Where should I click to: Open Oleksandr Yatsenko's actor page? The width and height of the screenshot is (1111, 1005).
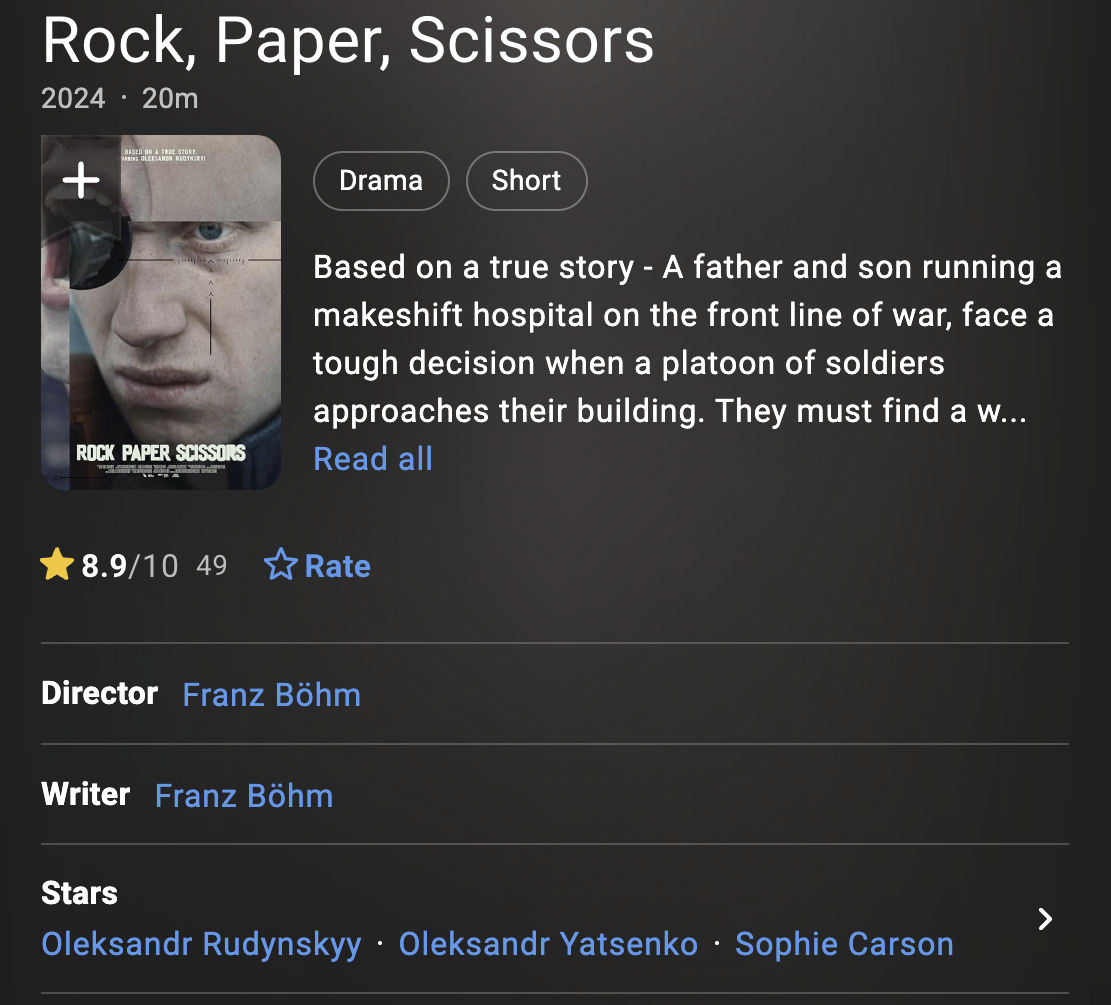(x=548, y=944)
